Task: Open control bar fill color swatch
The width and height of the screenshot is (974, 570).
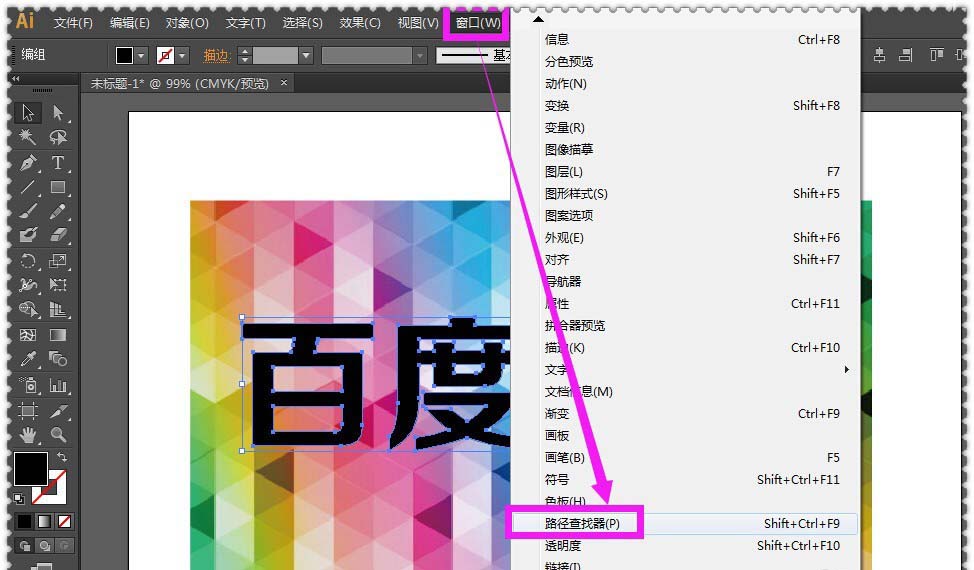Action: [124, 55]
